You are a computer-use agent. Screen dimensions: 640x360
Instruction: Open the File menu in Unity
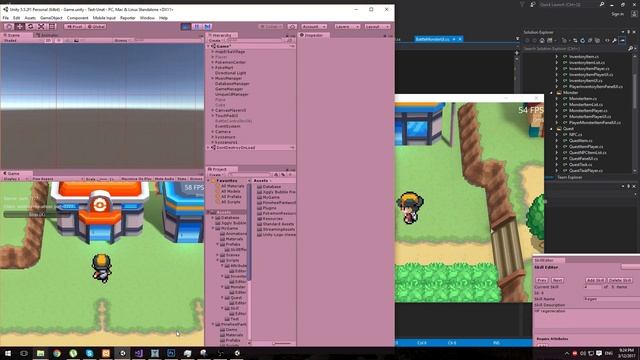coord(6,18)
